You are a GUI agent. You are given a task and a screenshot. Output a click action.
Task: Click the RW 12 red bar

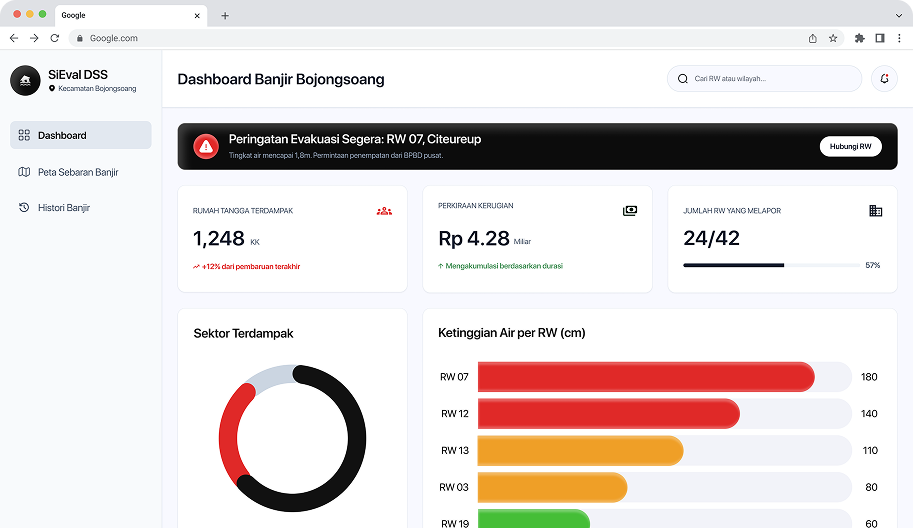608,413
